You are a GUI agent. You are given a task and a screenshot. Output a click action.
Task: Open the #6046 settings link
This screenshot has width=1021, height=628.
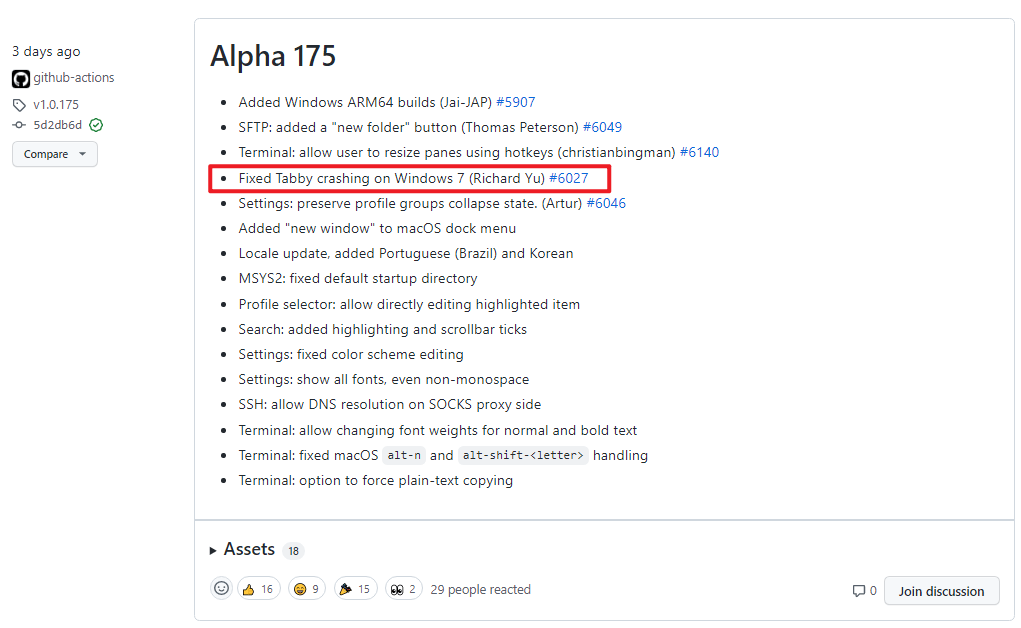(606, 203)
